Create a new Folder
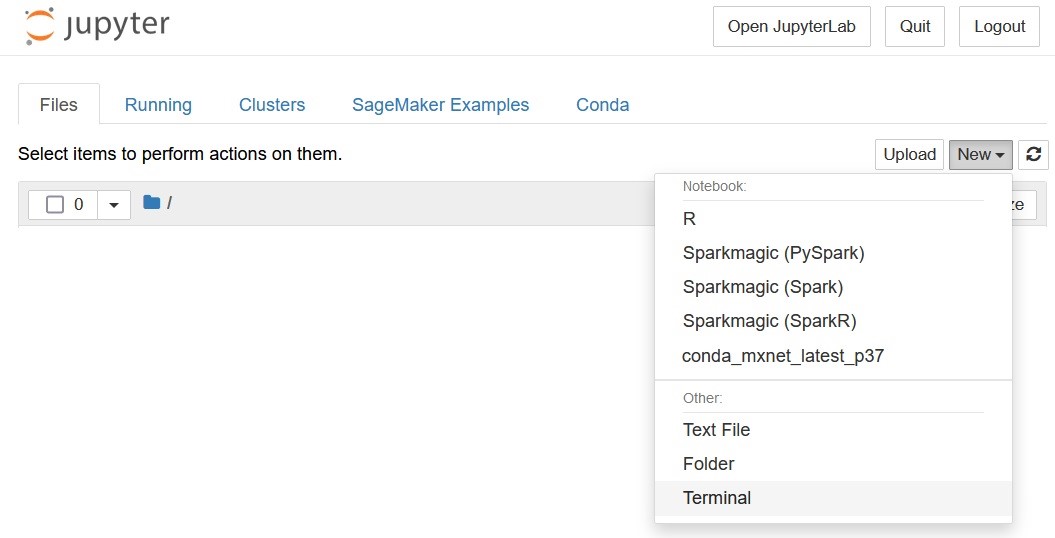This screenshot has width=1055, height=538. (x=833, y=464)
